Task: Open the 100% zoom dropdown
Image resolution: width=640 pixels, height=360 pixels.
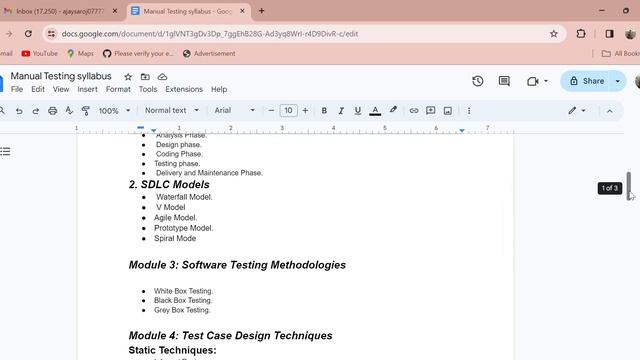Action: pyautogui.click(x=115, y=111)
